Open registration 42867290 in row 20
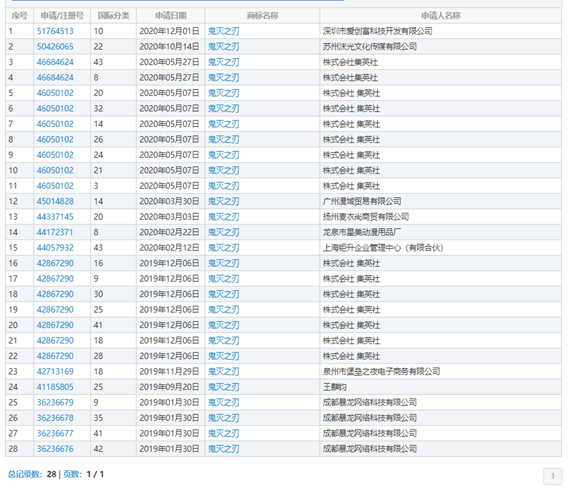 click(x=55, y=325)
